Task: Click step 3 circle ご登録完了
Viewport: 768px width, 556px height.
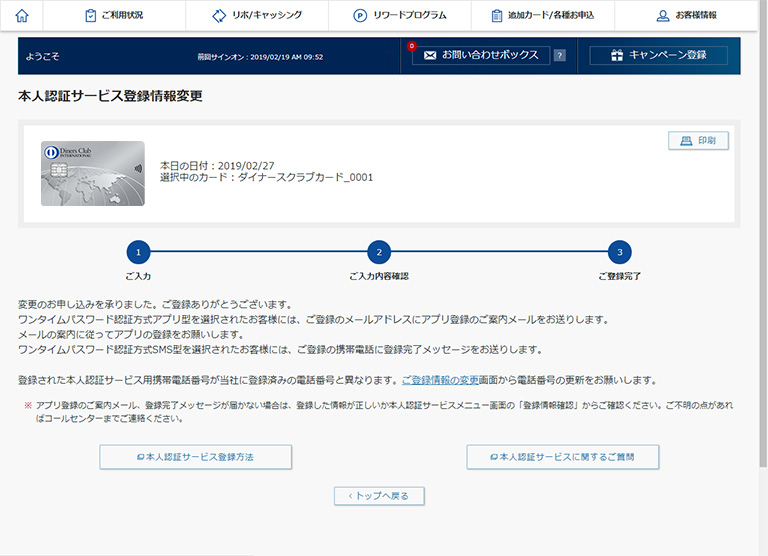Action: (619, 252)
